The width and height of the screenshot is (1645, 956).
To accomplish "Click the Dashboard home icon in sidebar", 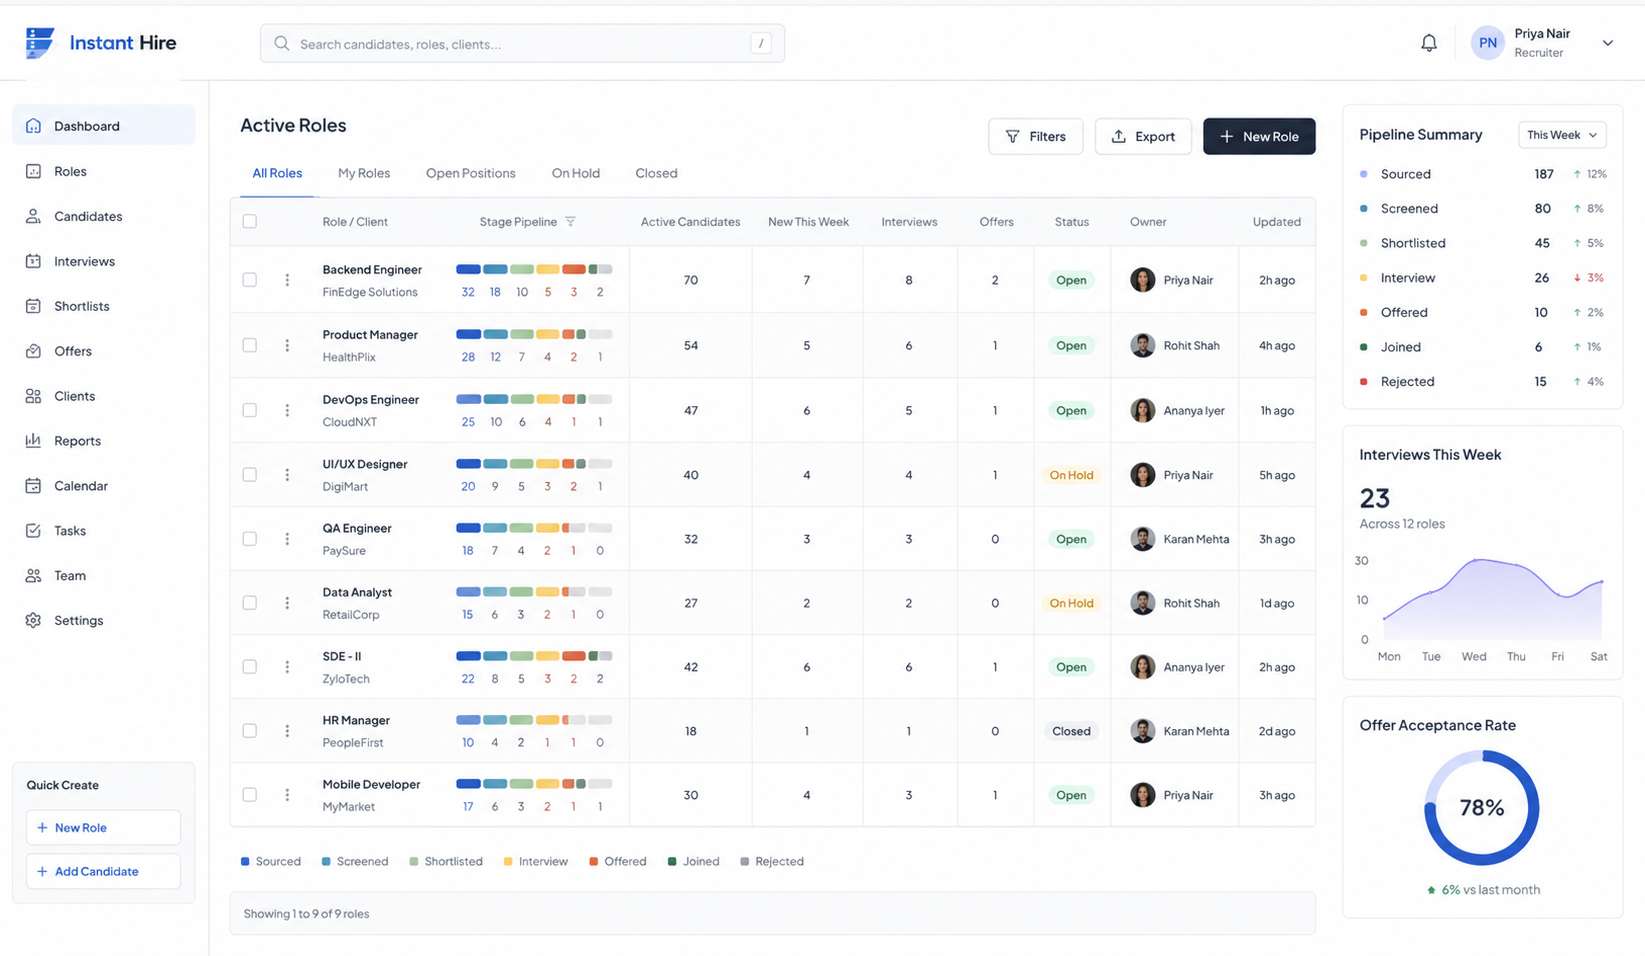I will [x=33, y=126].
